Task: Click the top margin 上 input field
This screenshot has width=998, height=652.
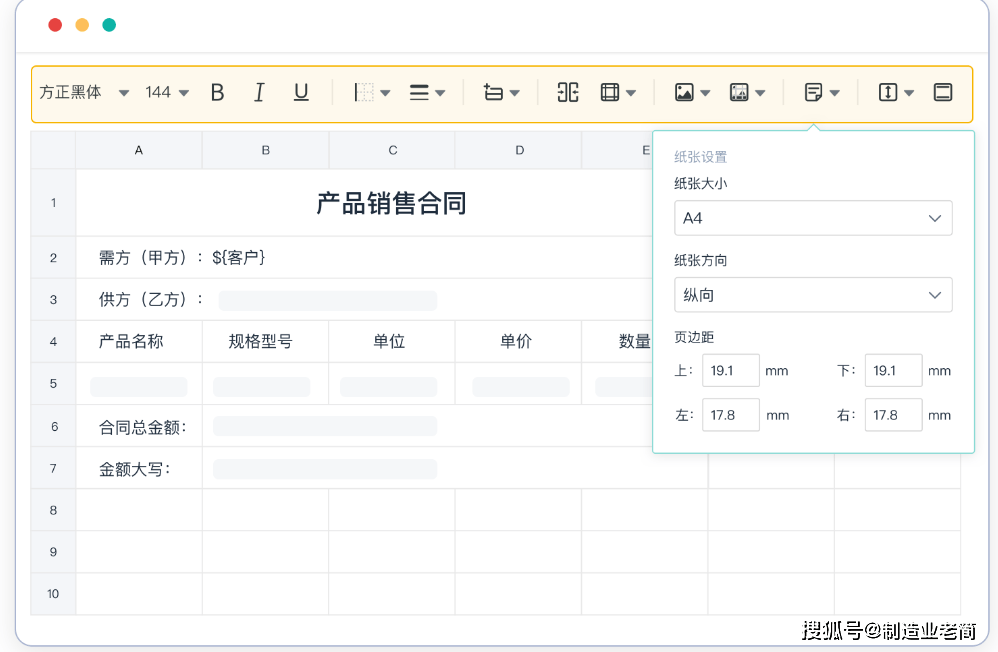Action: (x=731, y=371)
